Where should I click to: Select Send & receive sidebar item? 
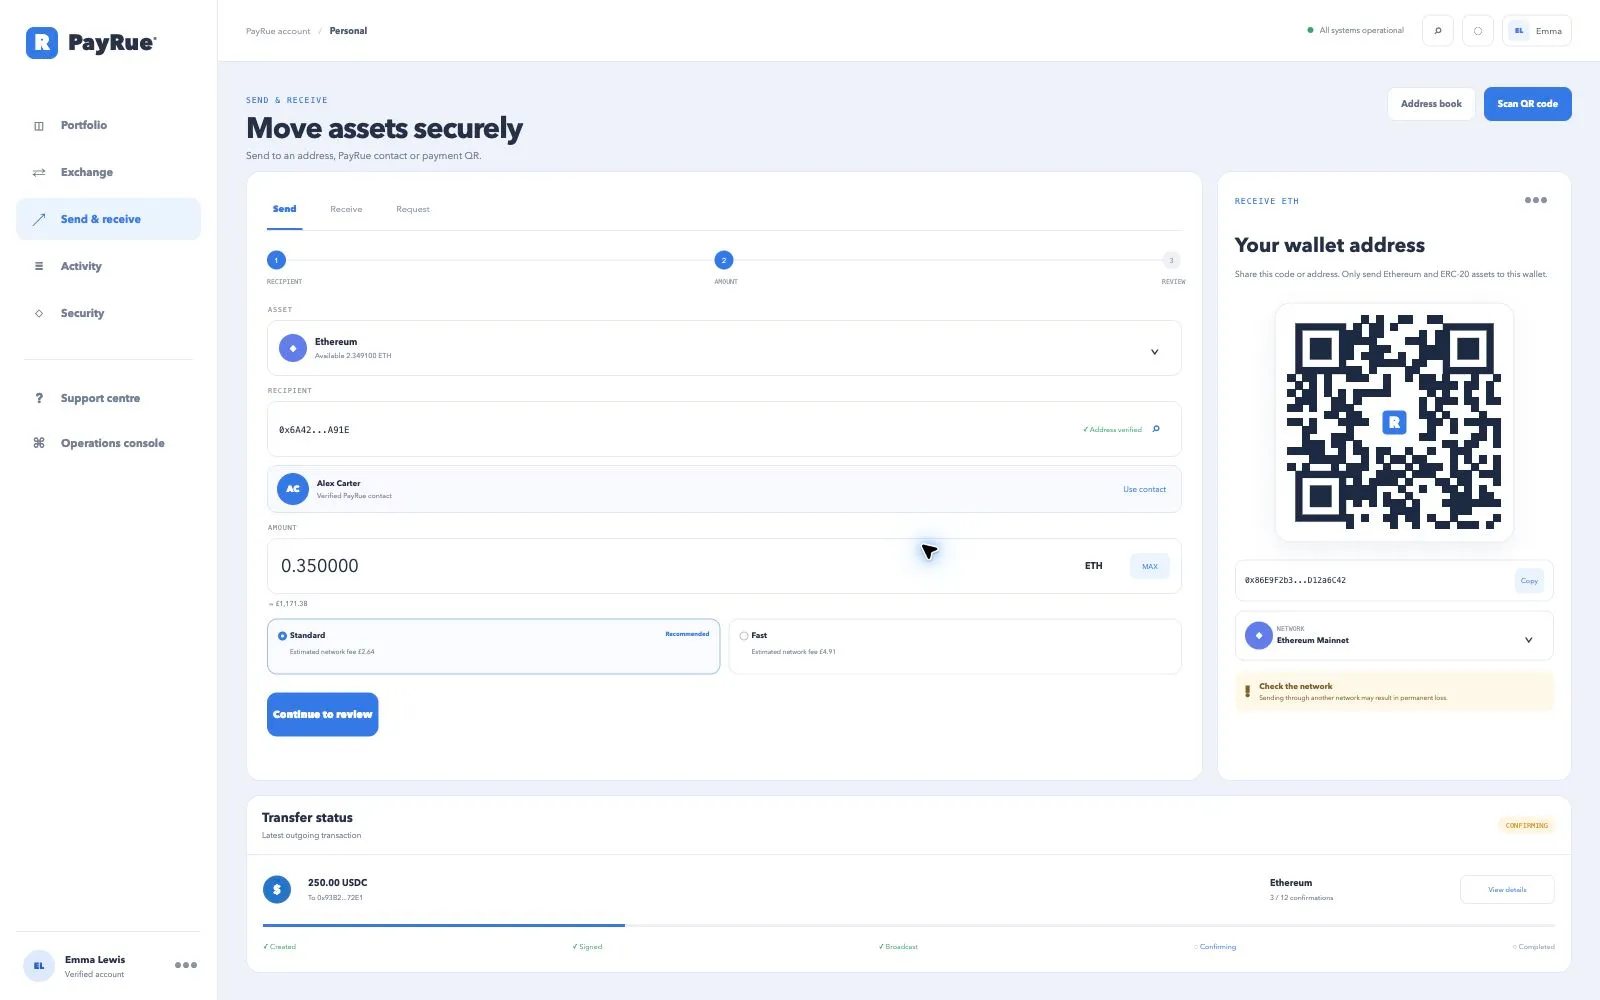(108, 219)
